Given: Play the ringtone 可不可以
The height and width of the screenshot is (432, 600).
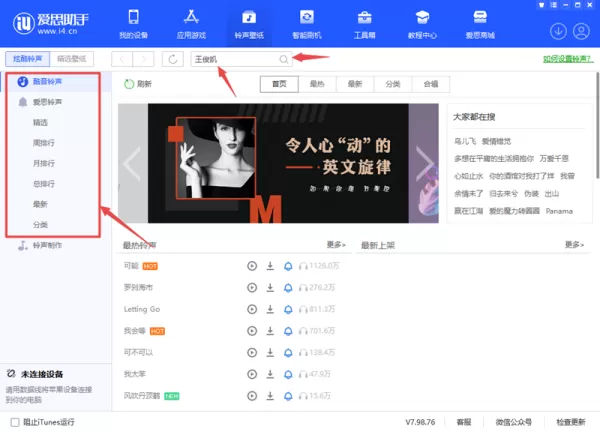Looking at the screenshot, I should coord(252,352).
